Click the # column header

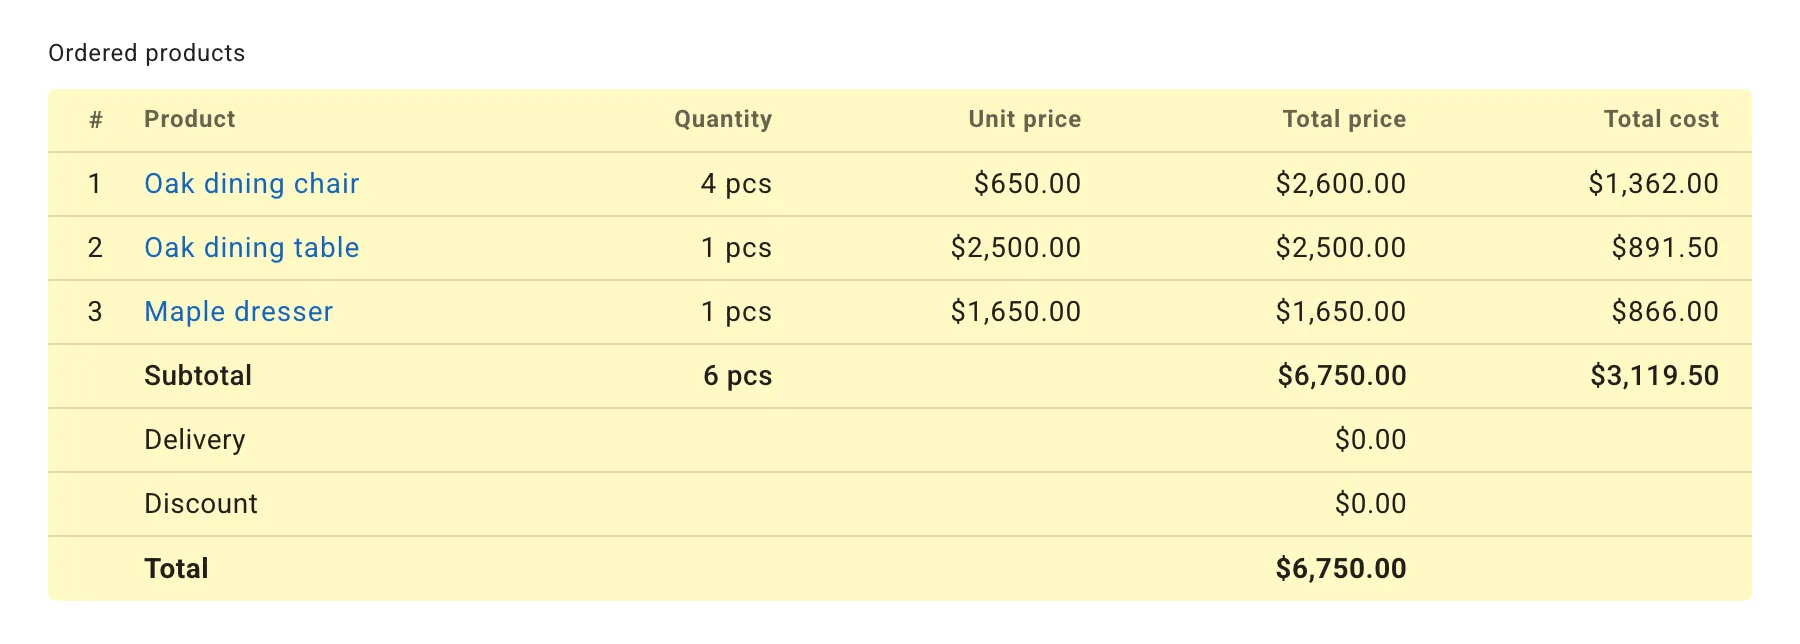tap(93, 119)
